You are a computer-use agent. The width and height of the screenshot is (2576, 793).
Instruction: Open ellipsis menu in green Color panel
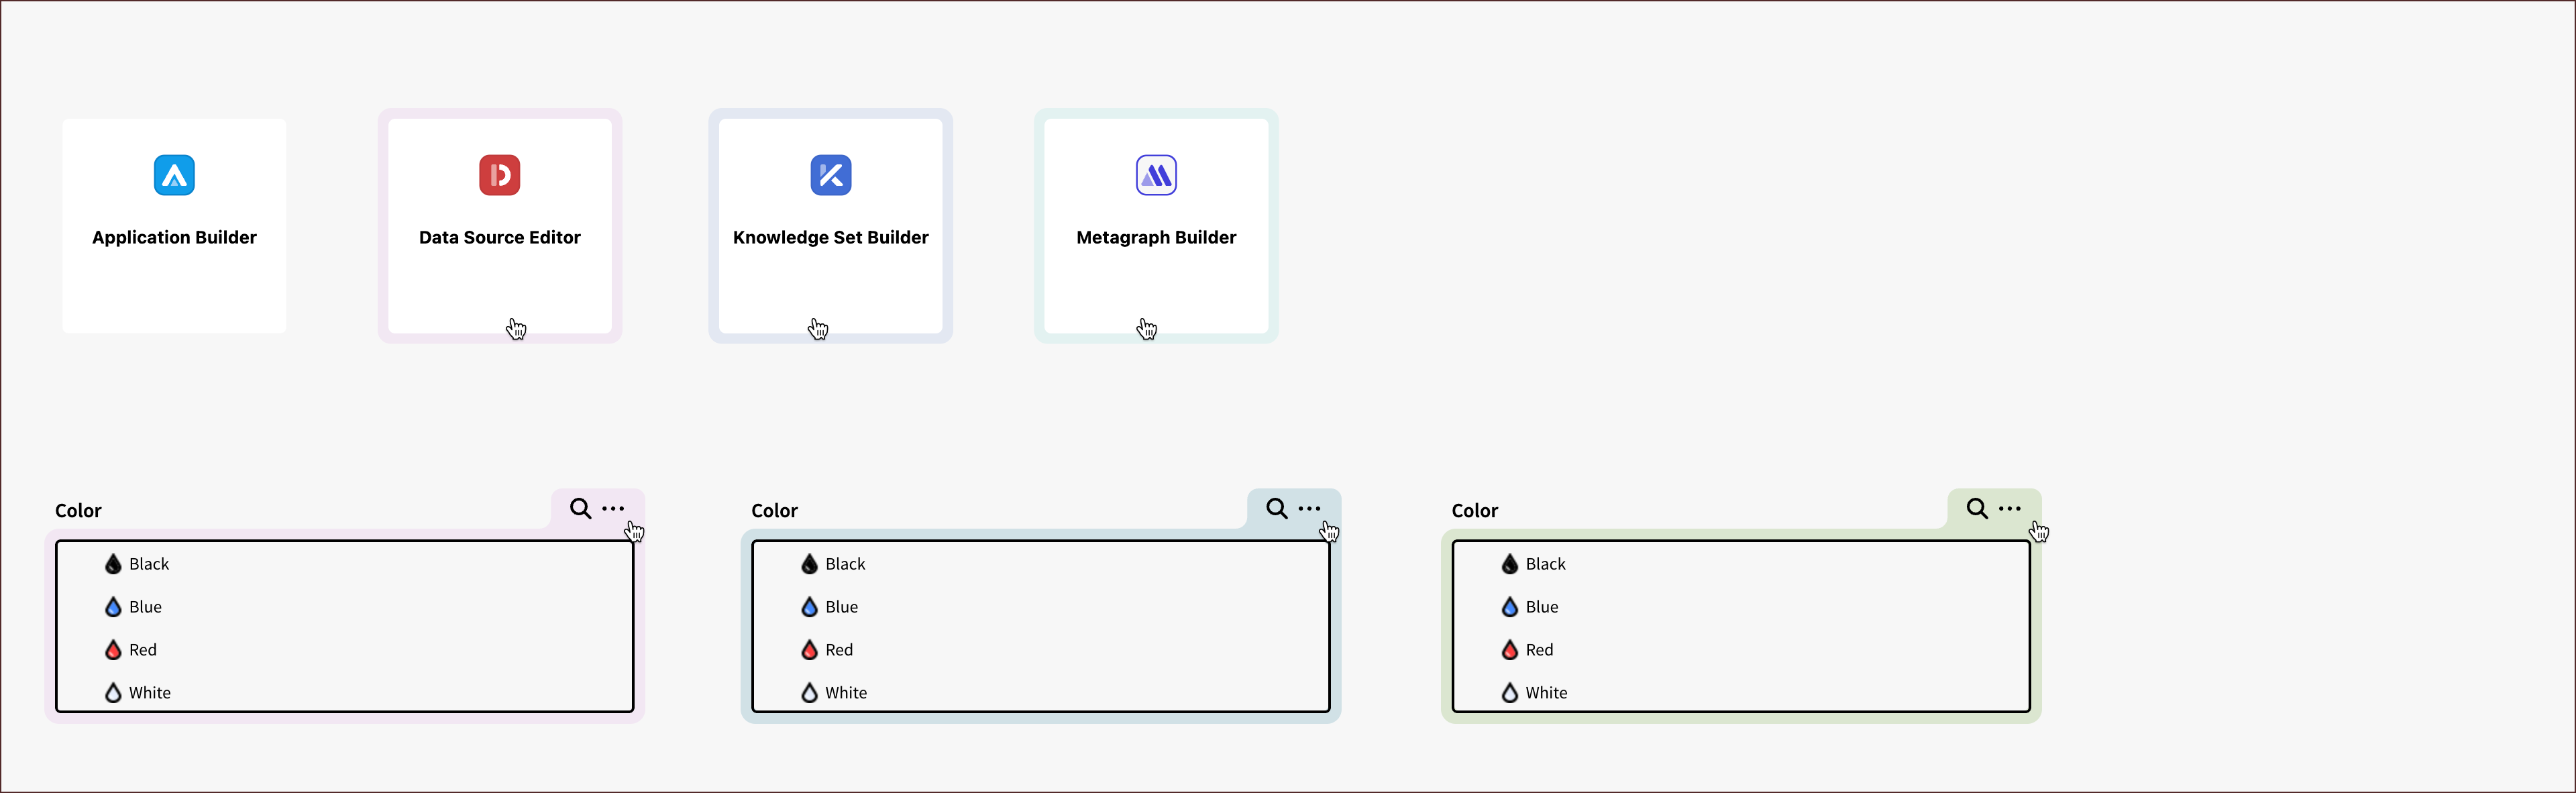pos(2009,508)
